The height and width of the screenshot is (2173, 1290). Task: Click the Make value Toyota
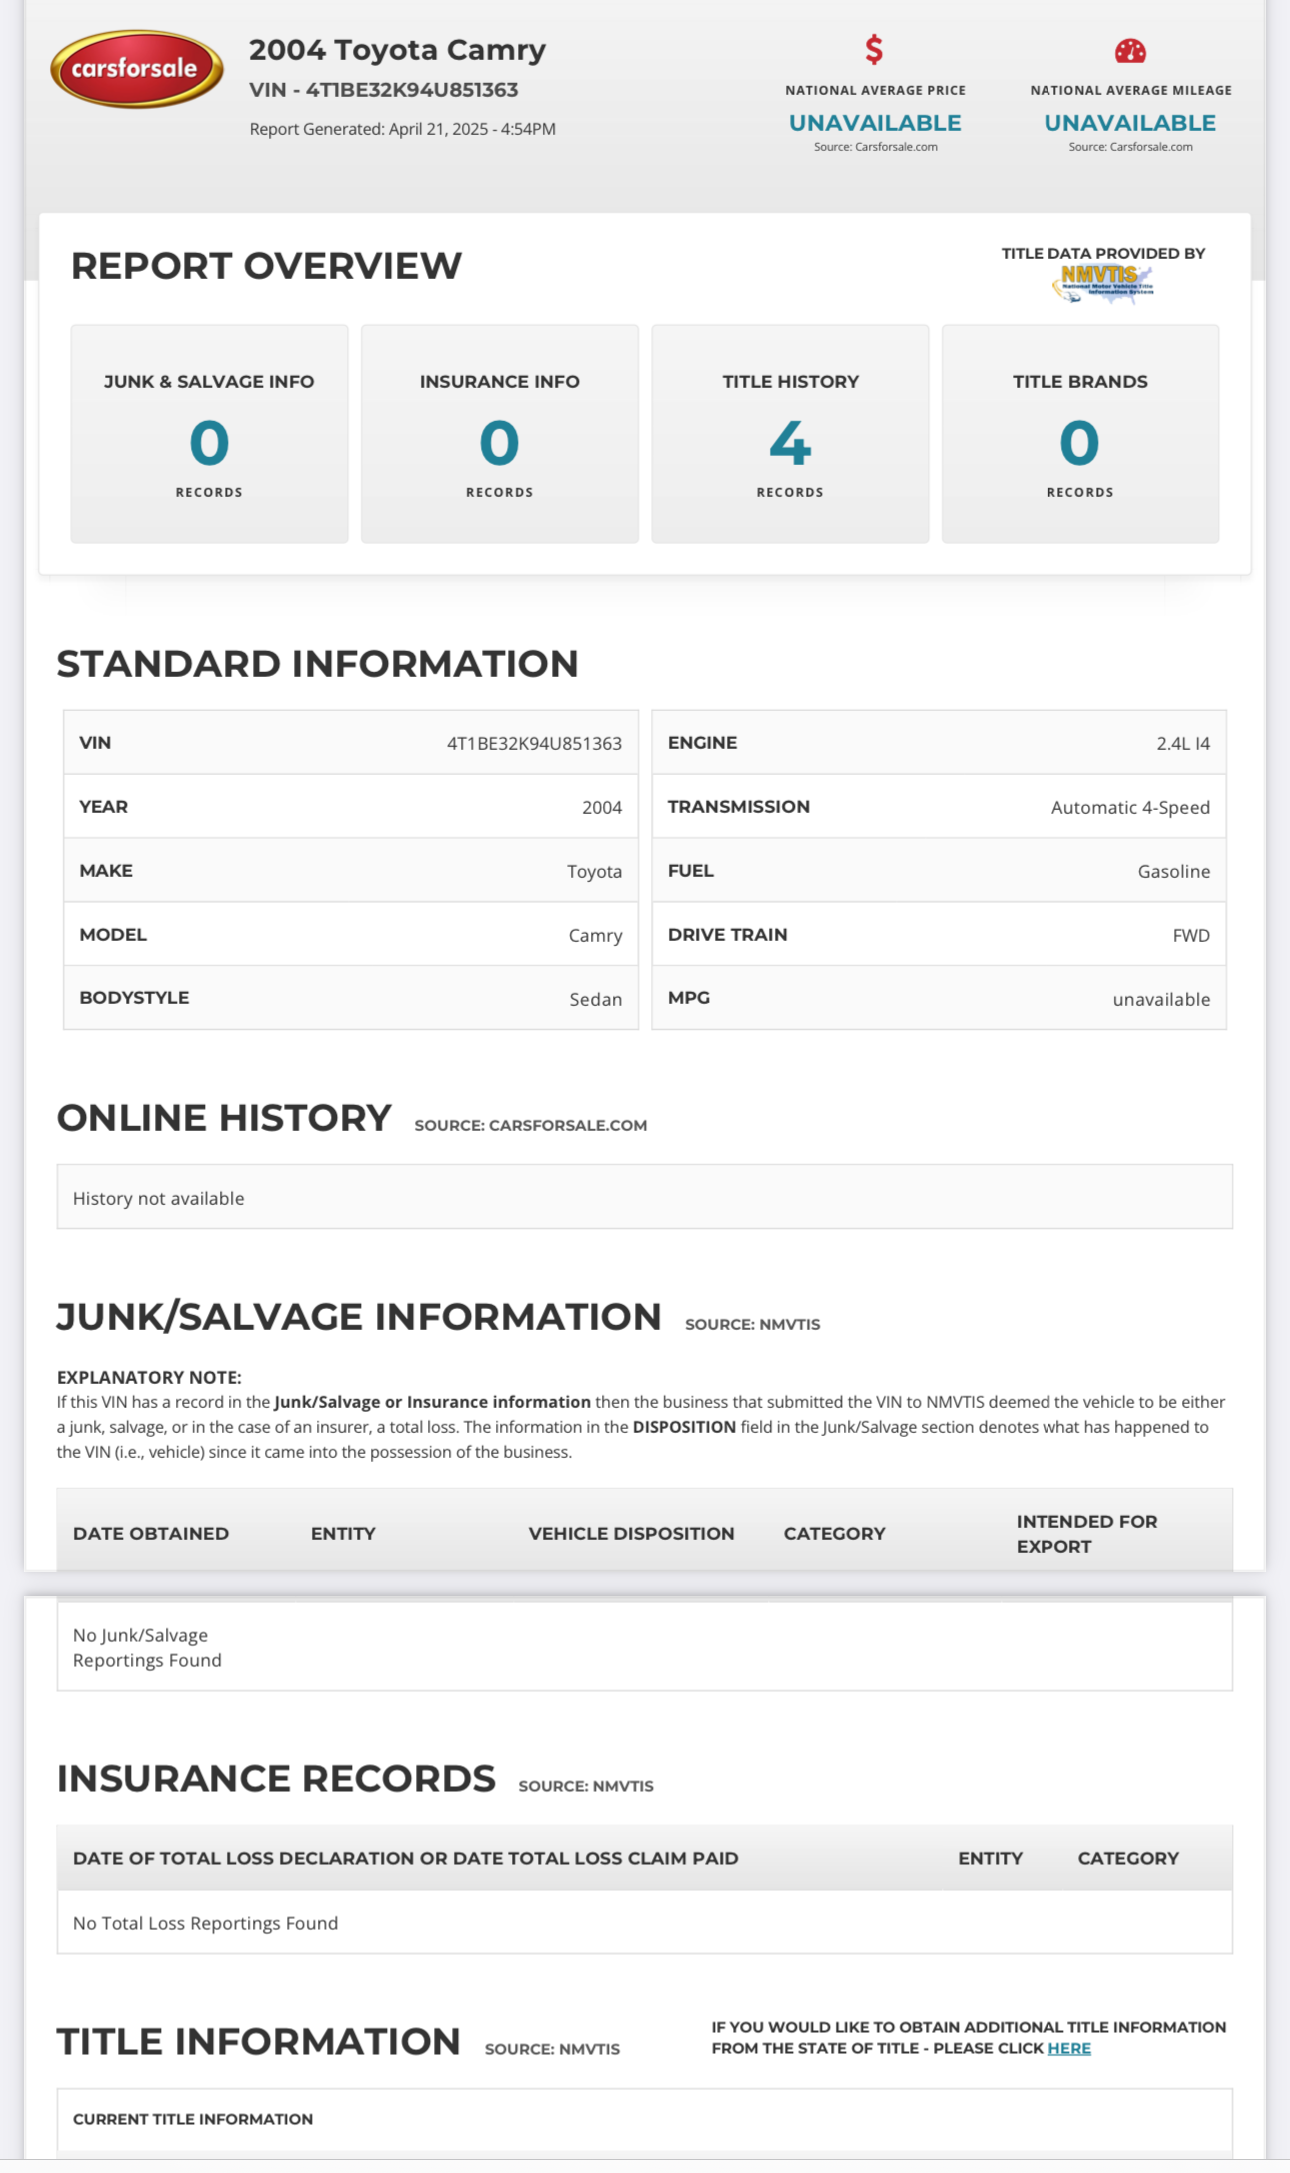tap(594, 871)
